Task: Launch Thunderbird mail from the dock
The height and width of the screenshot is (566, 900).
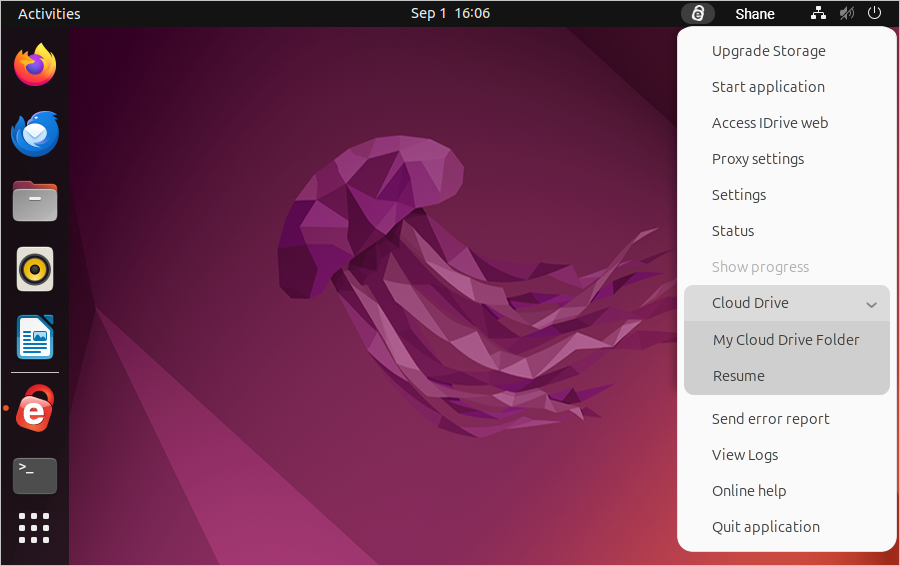Action: [x=35, y=134]
